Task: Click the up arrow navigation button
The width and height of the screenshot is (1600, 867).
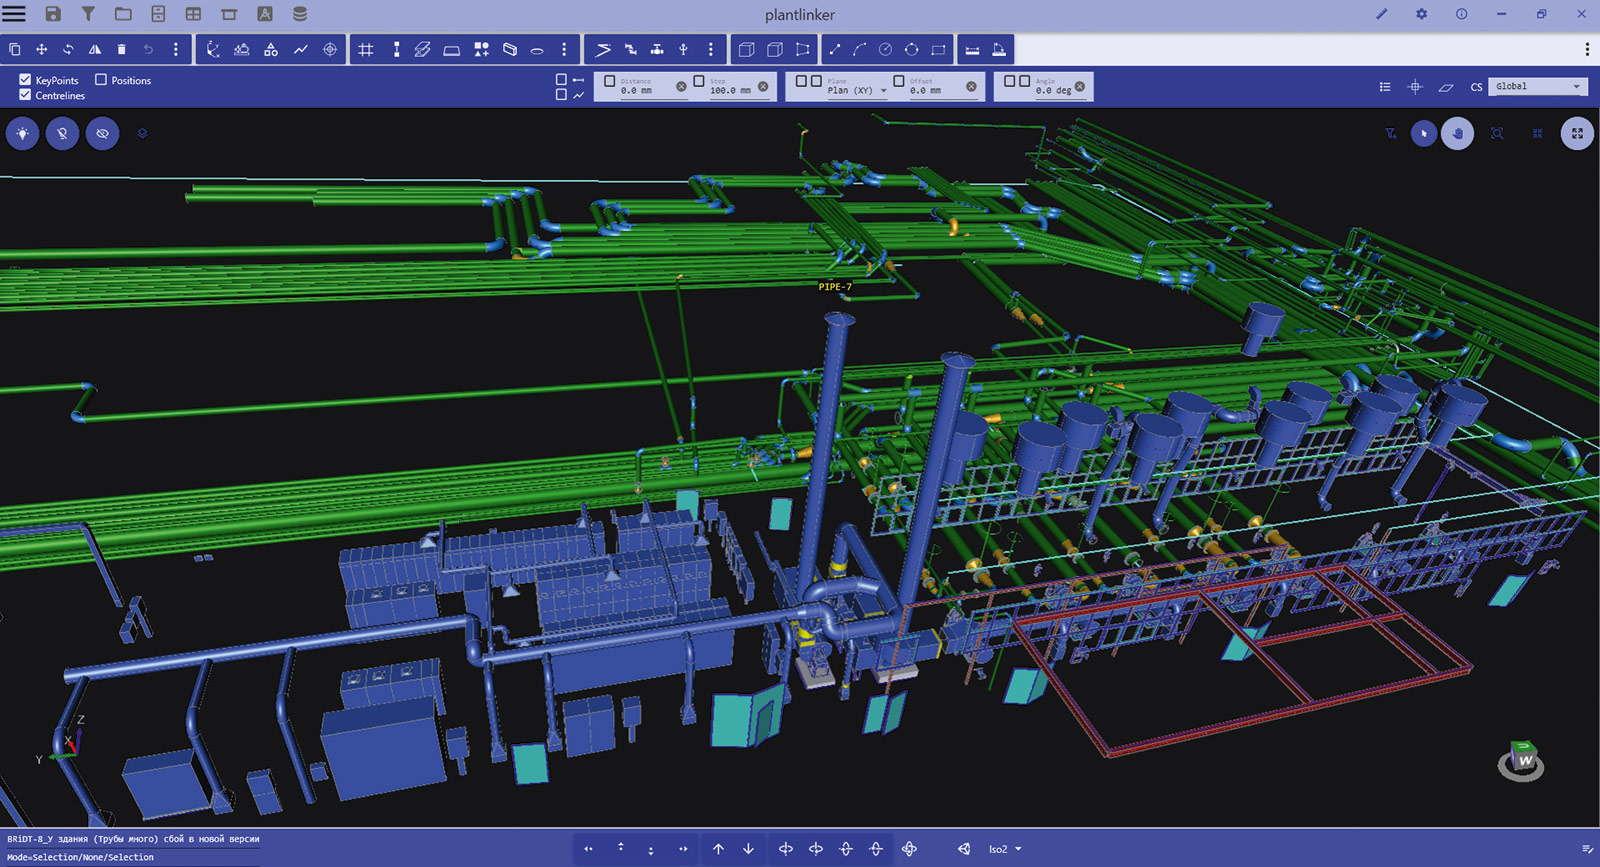Action: point(718,849)
